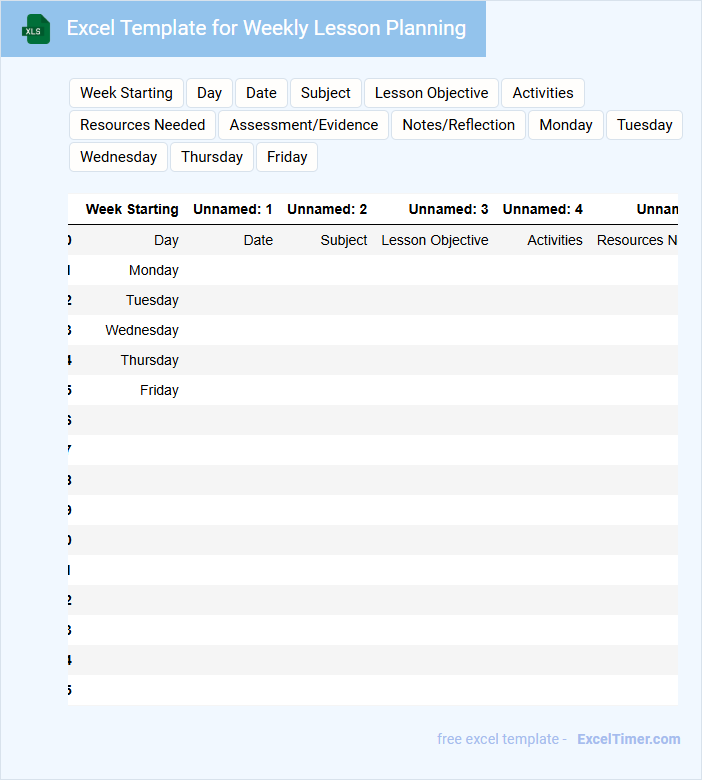Select the 'Activities' tag

coord(542,93)
